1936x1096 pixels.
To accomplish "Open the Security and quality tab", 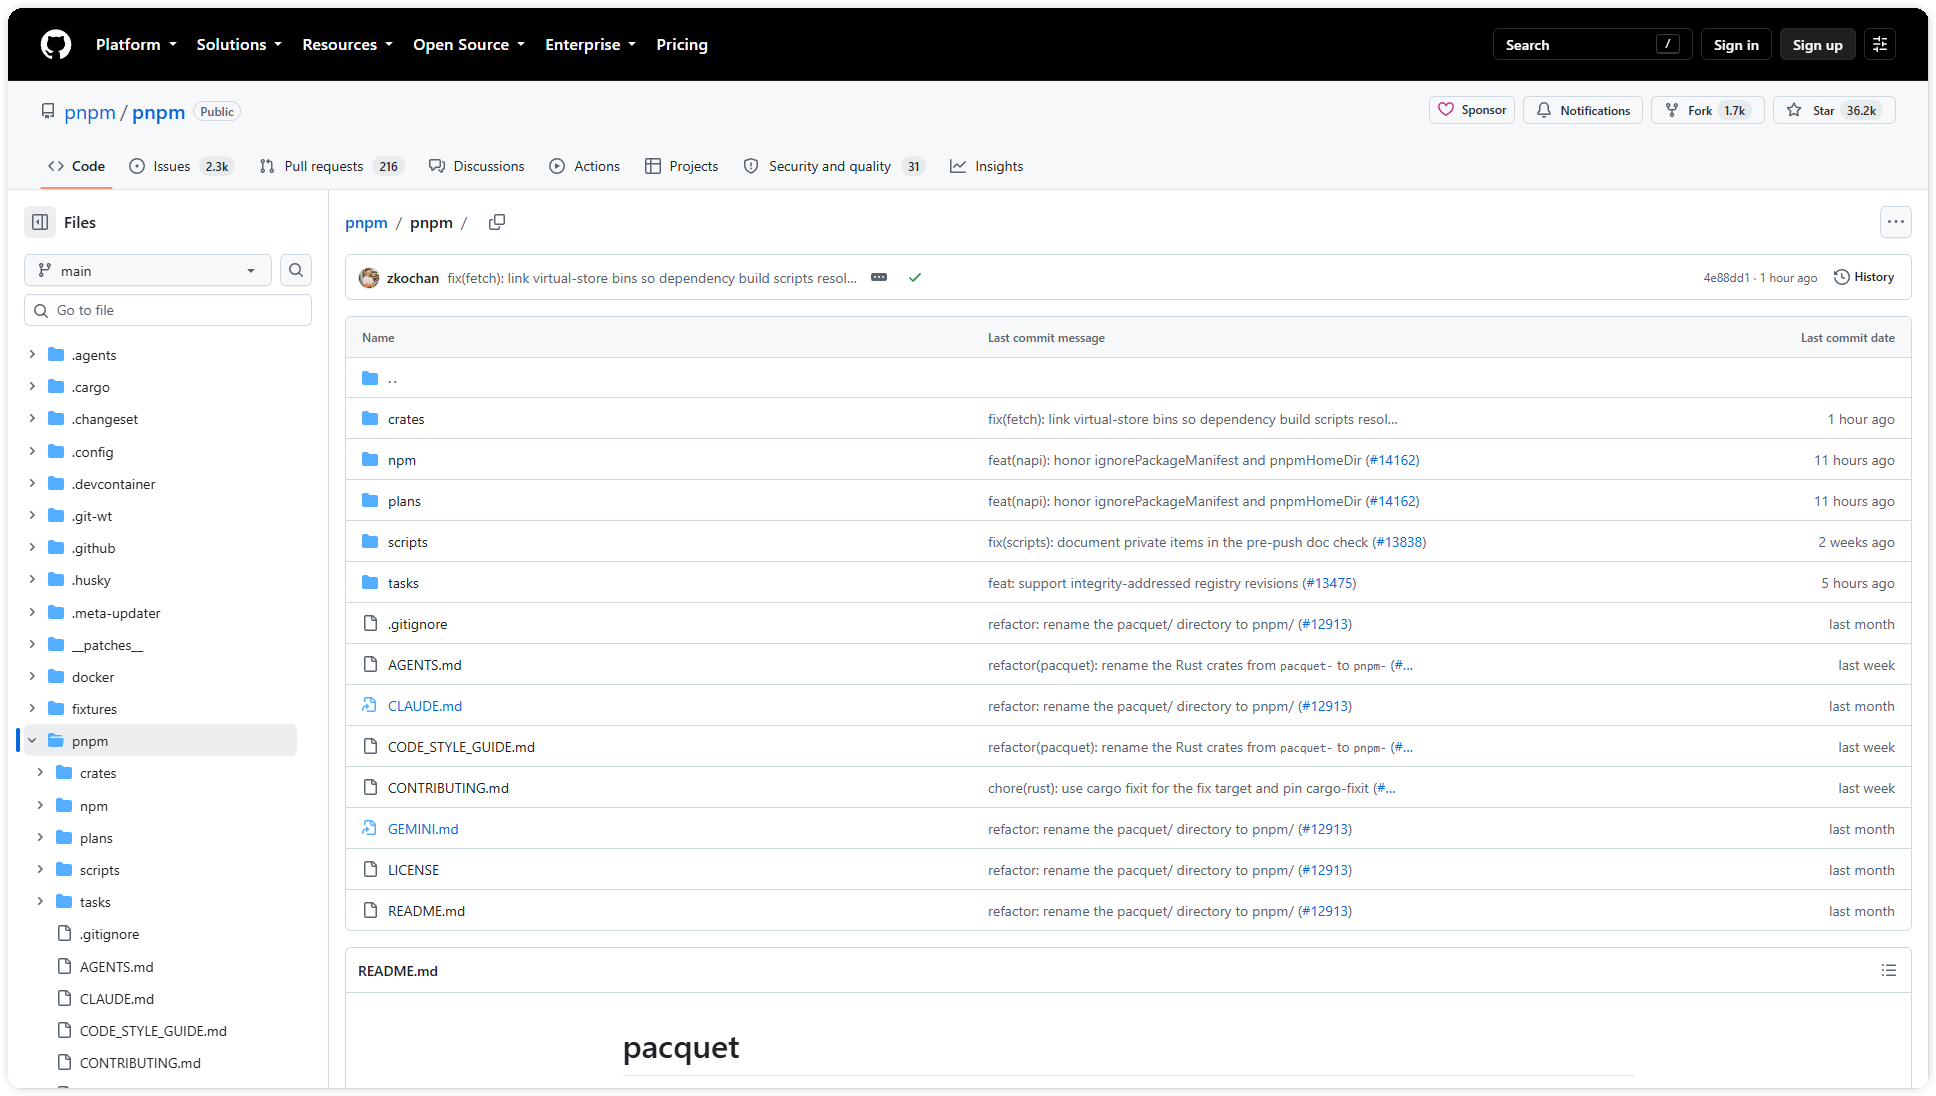I will [x=835, y=166].
